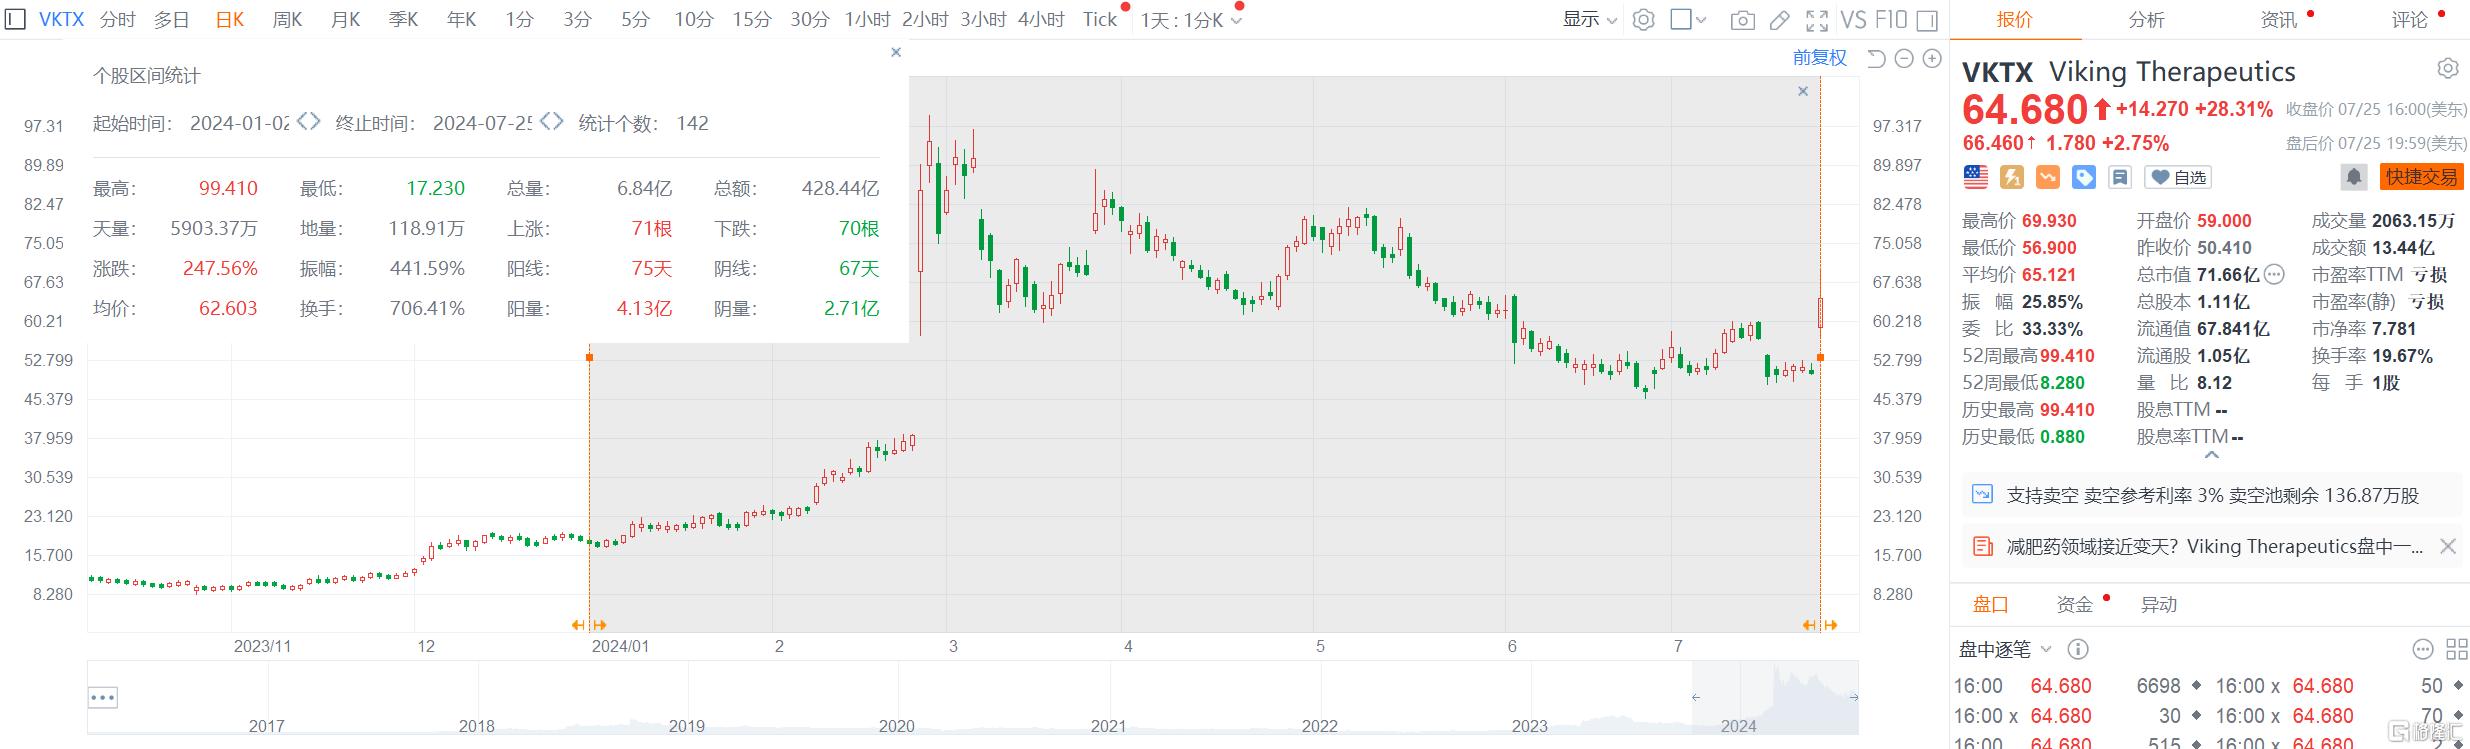This screenshot has width=2470, height=749.
Task: Open chart settings gear in toolbar
Action: click(1643, 20)
